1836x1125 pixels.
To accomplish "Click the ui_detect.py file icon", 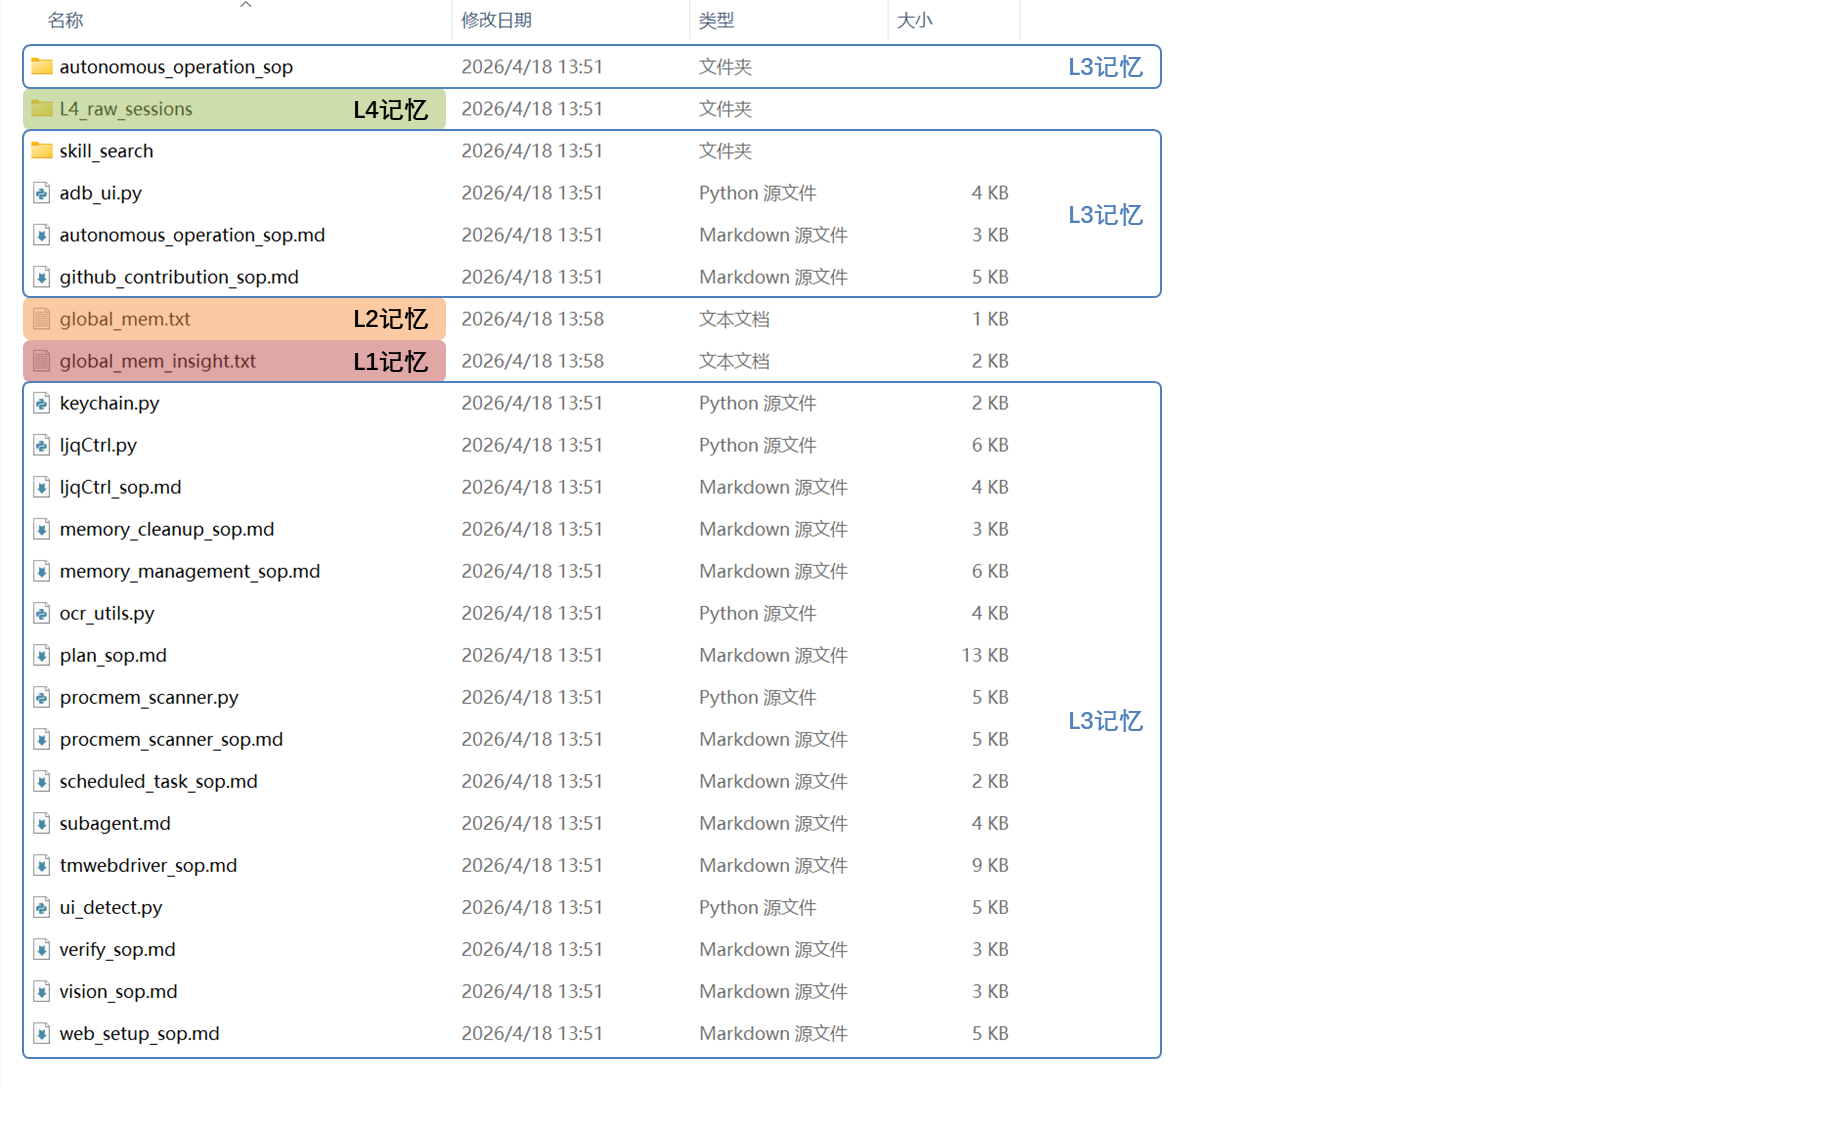I will pyautogui.click(x=41, y=907).
